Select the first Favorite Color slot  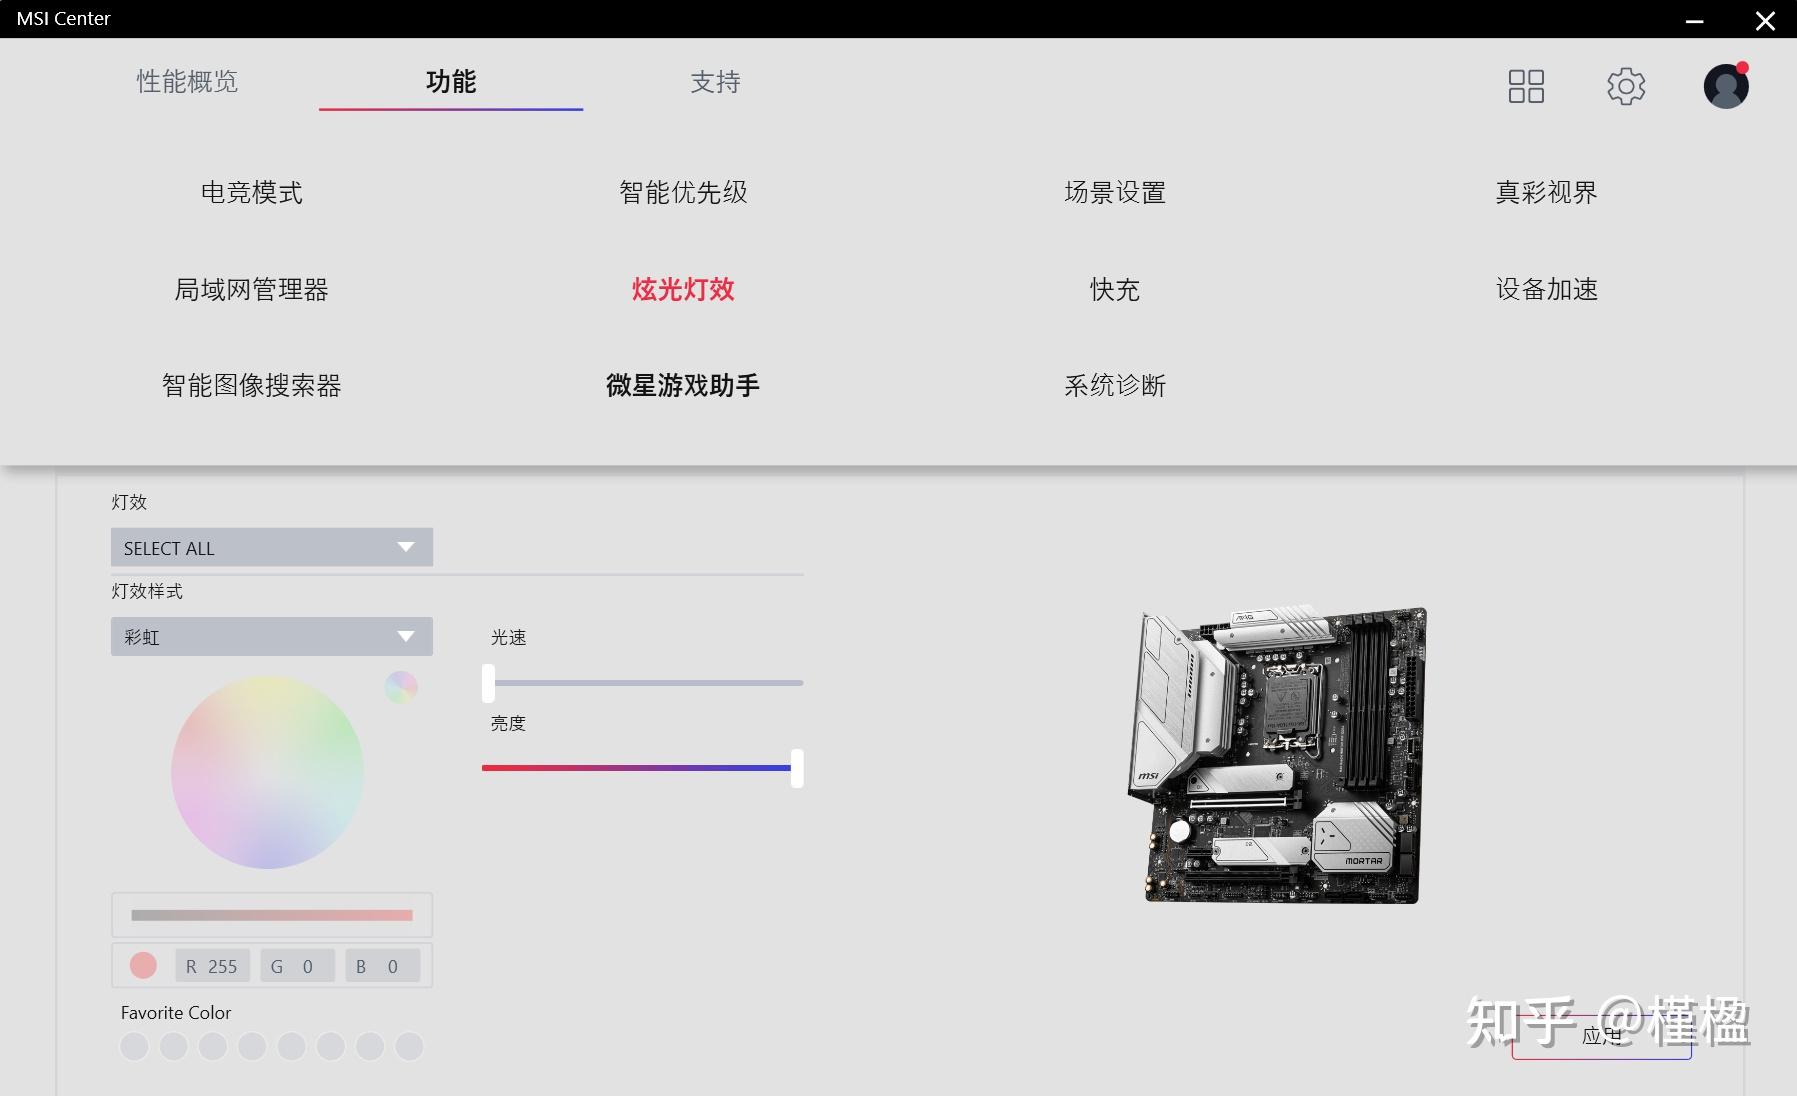134,1046
